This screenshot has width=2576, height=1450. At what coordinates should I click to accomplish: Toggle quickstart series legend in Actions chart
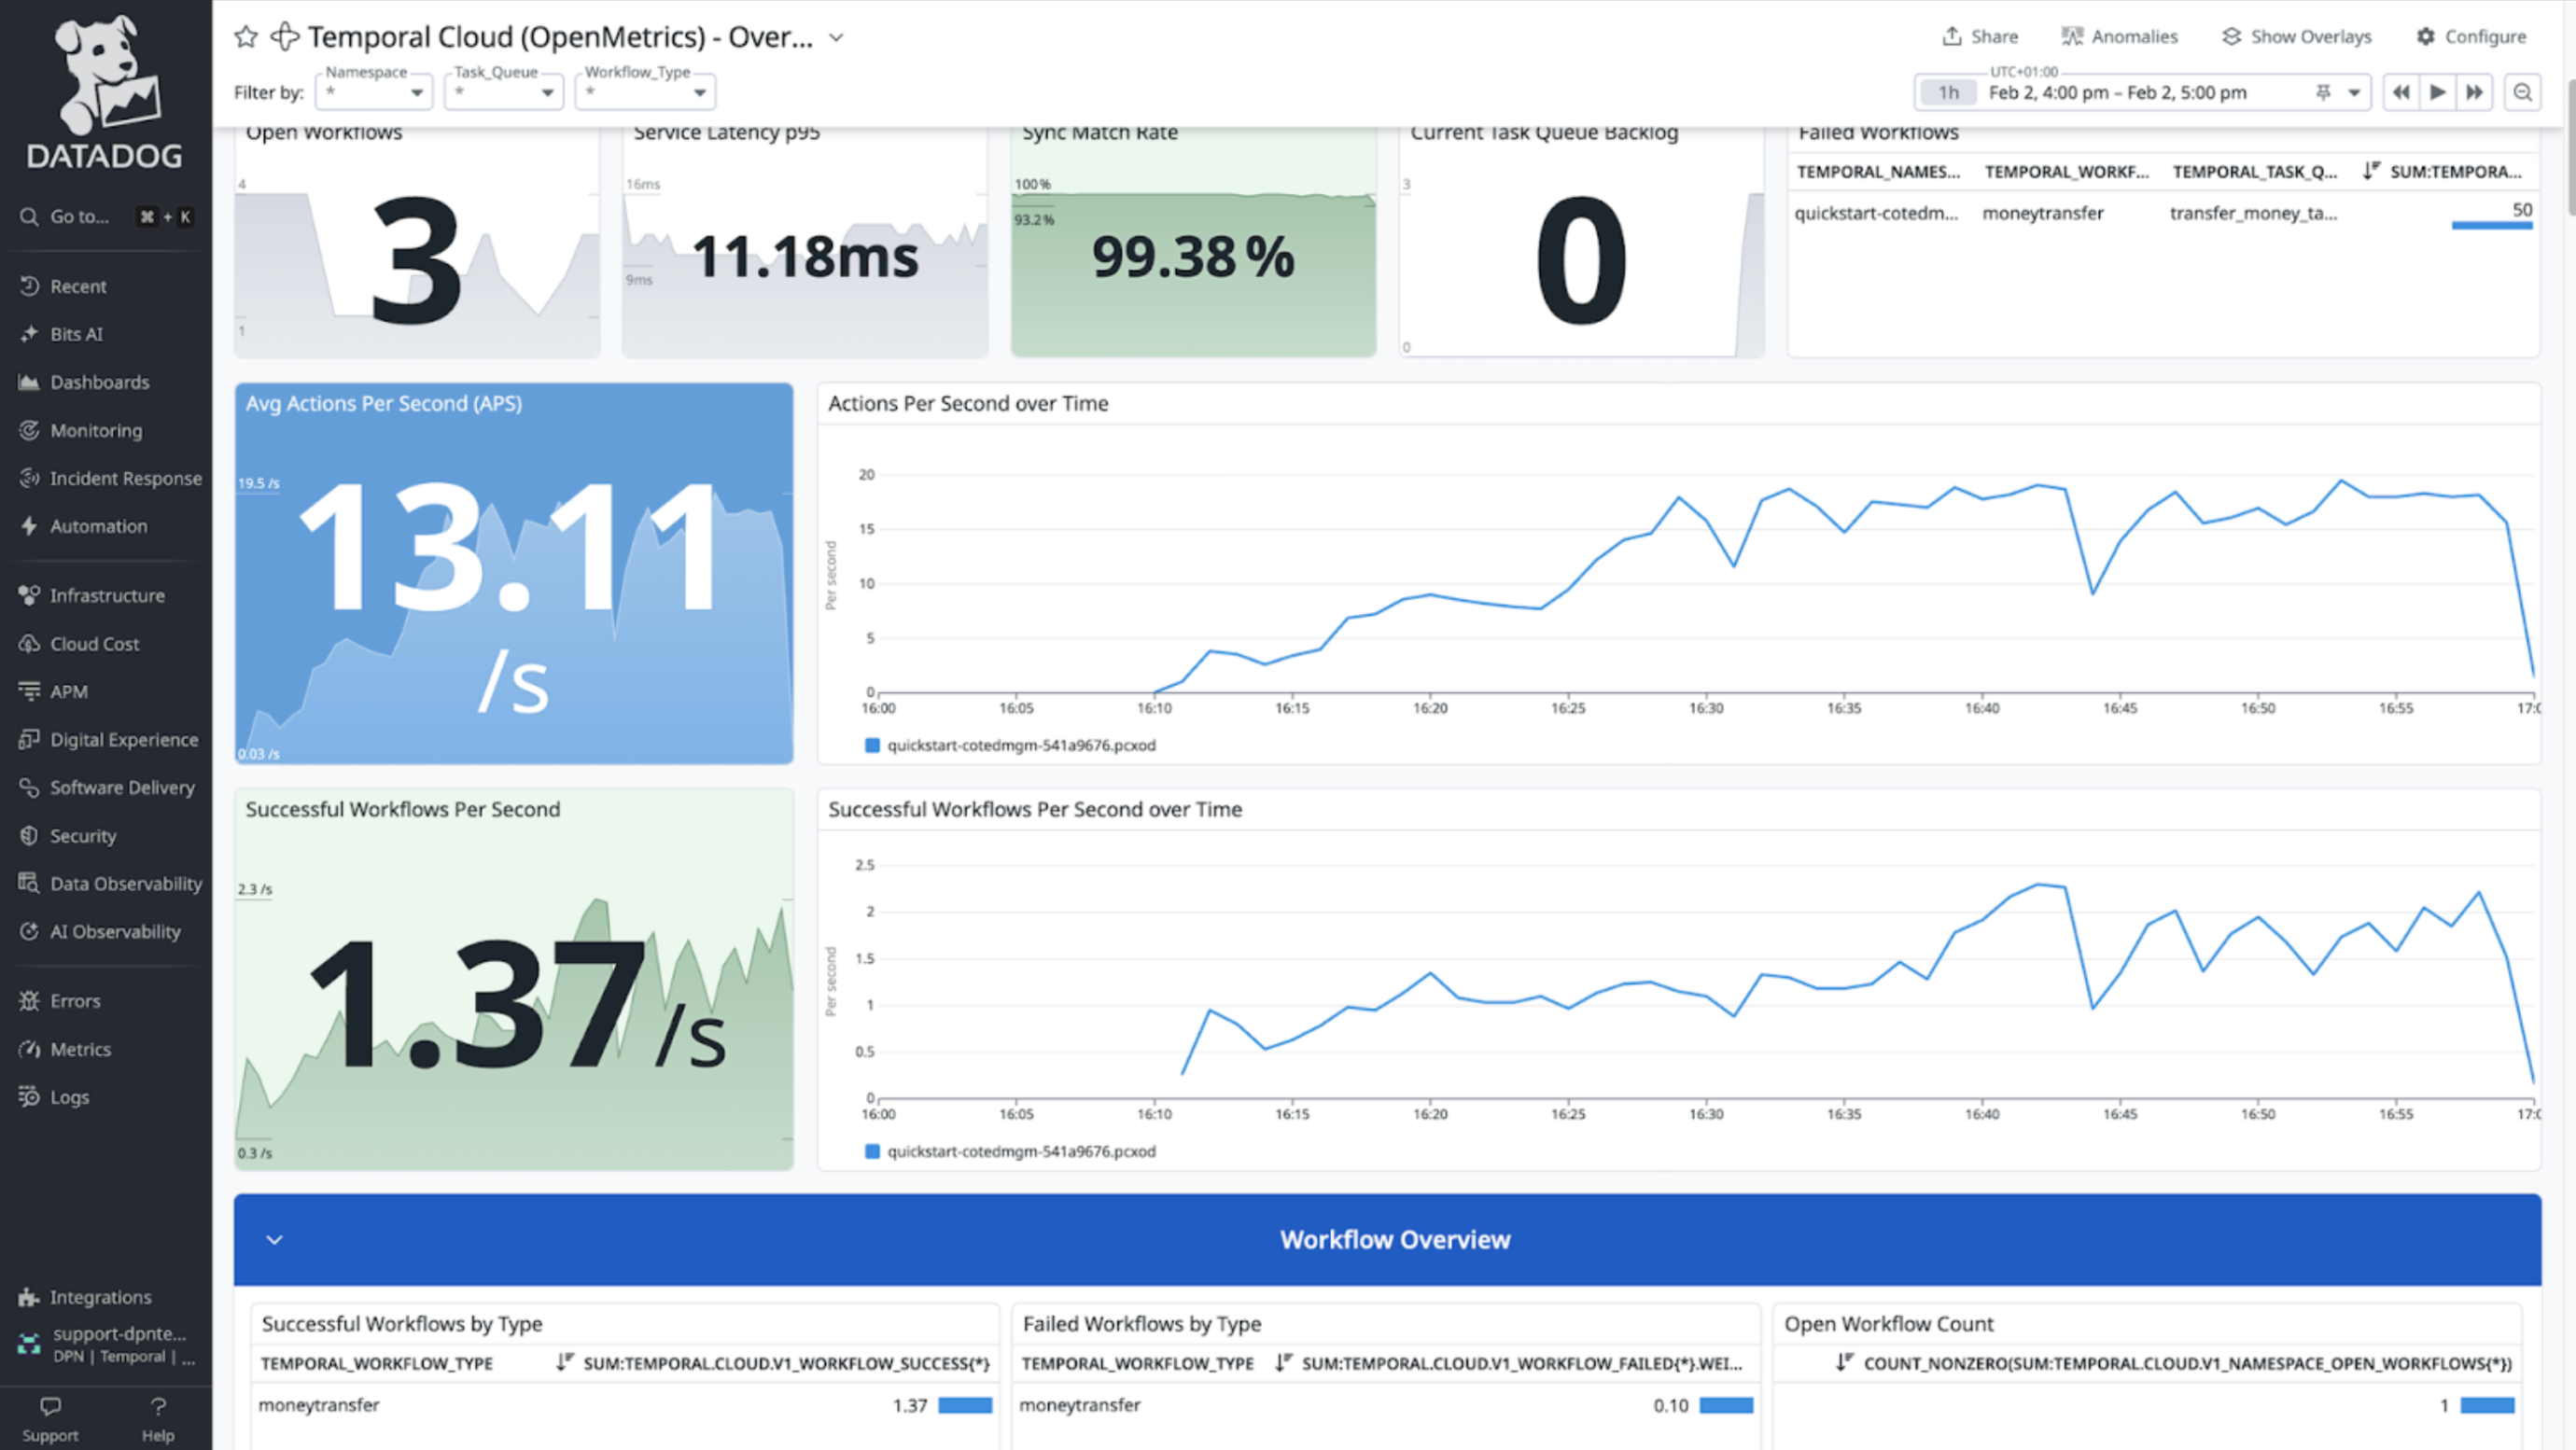tap(1020, 745)
